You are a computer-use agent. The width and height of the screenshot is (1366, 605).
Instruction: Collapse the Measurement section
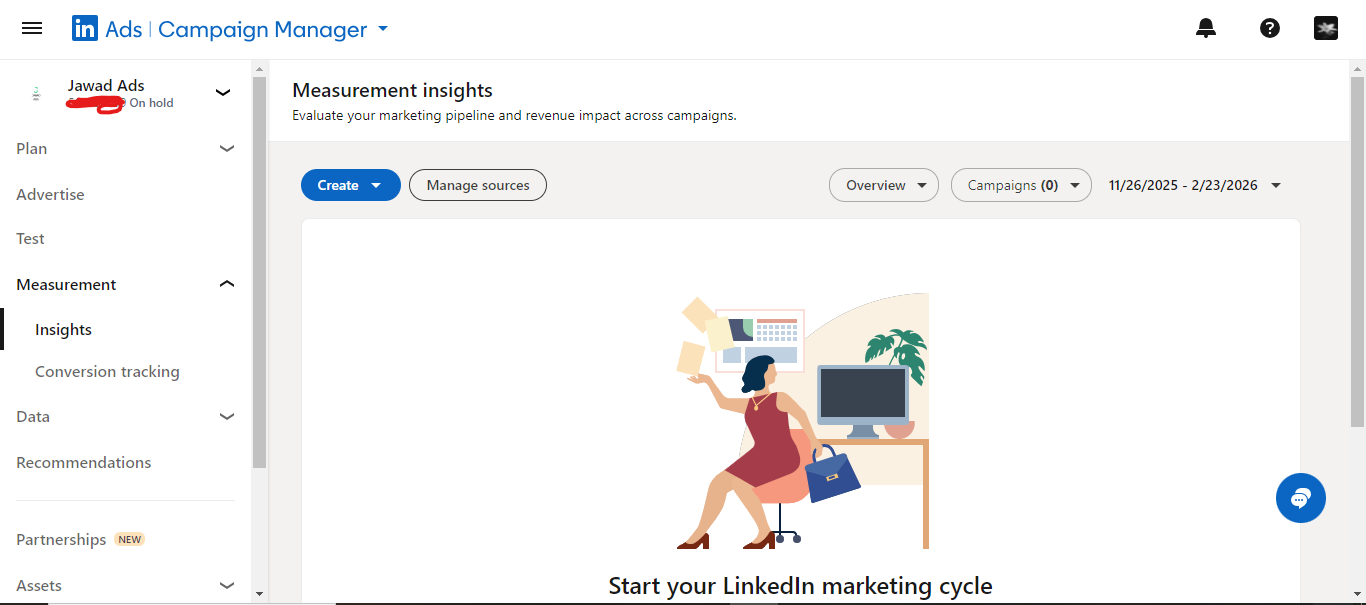pyautogui.click(x=227, y=285)
